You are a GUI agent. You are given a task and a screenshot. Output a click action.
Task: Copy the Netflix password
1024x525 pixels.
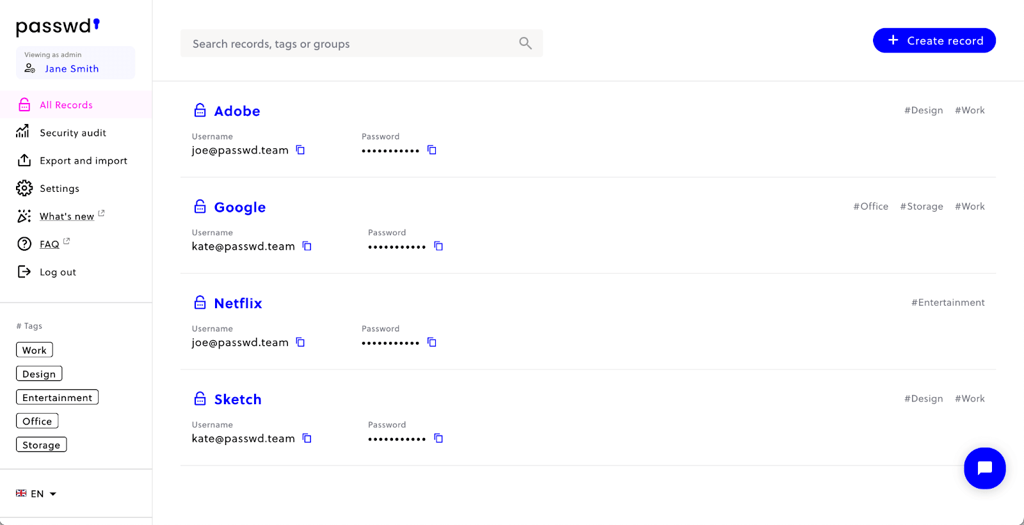click(x=432, y=342)
